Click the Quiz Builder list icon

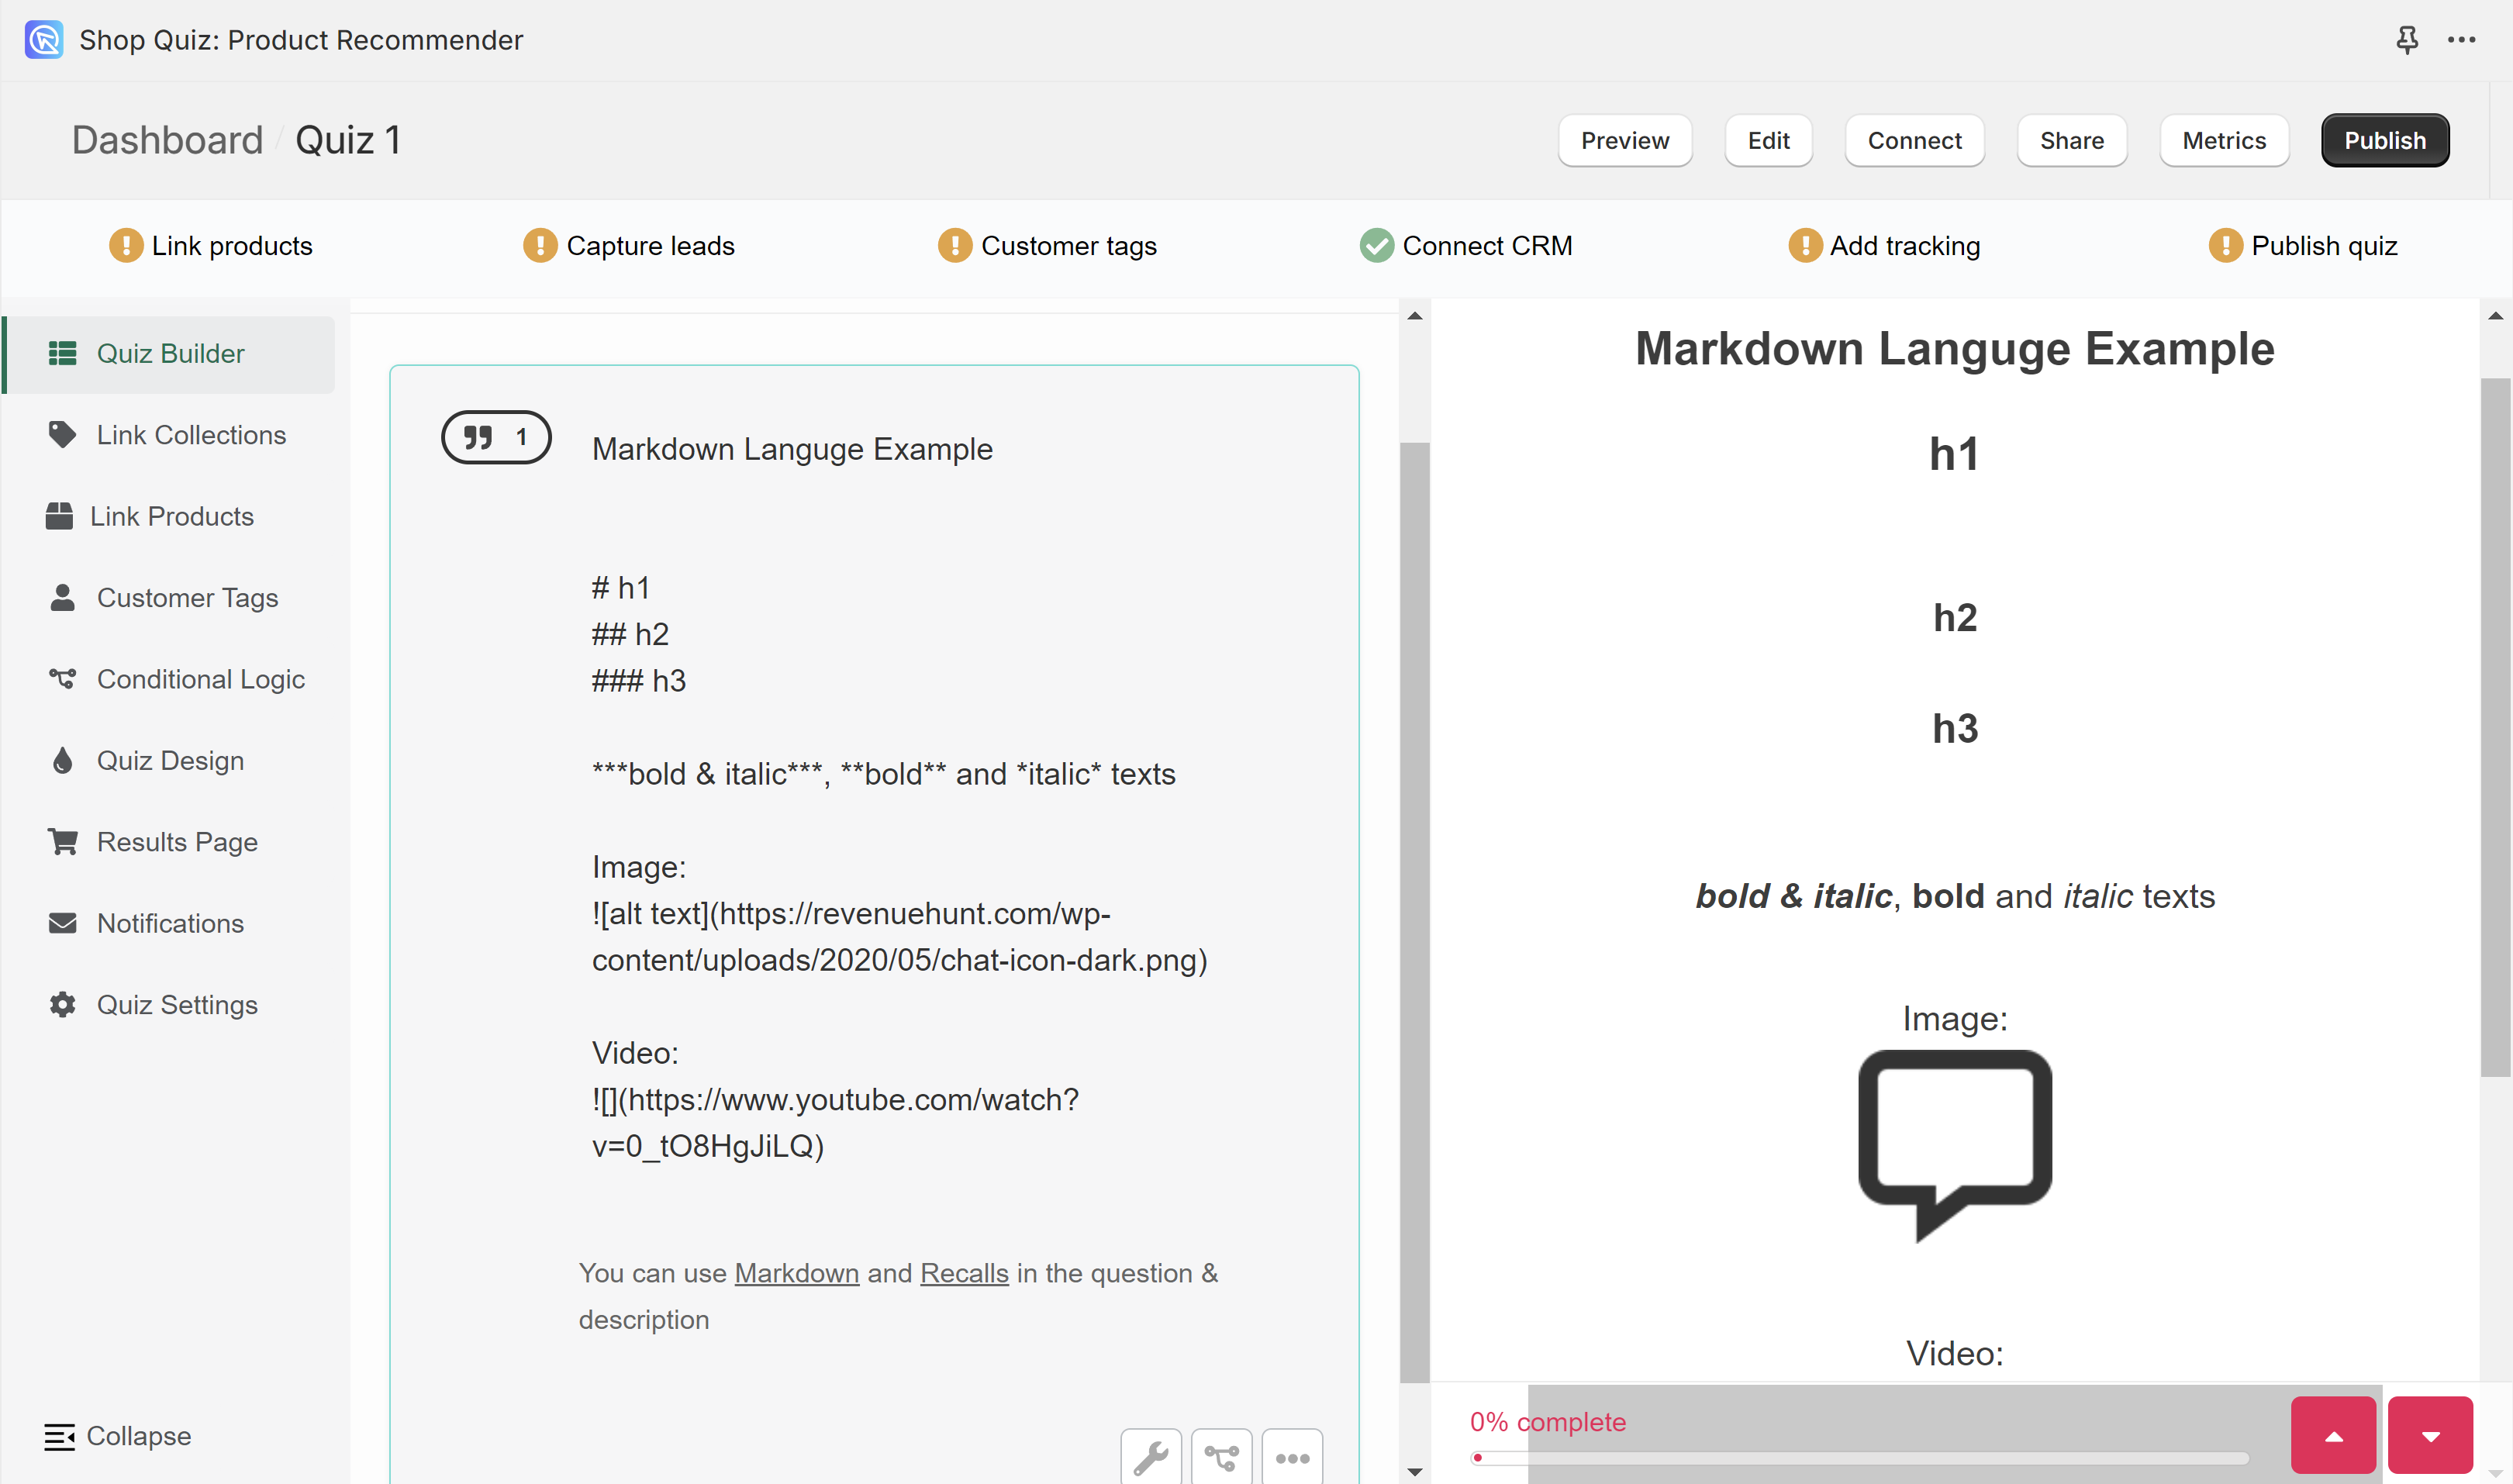pyautogui.click(x=62, y=353)
